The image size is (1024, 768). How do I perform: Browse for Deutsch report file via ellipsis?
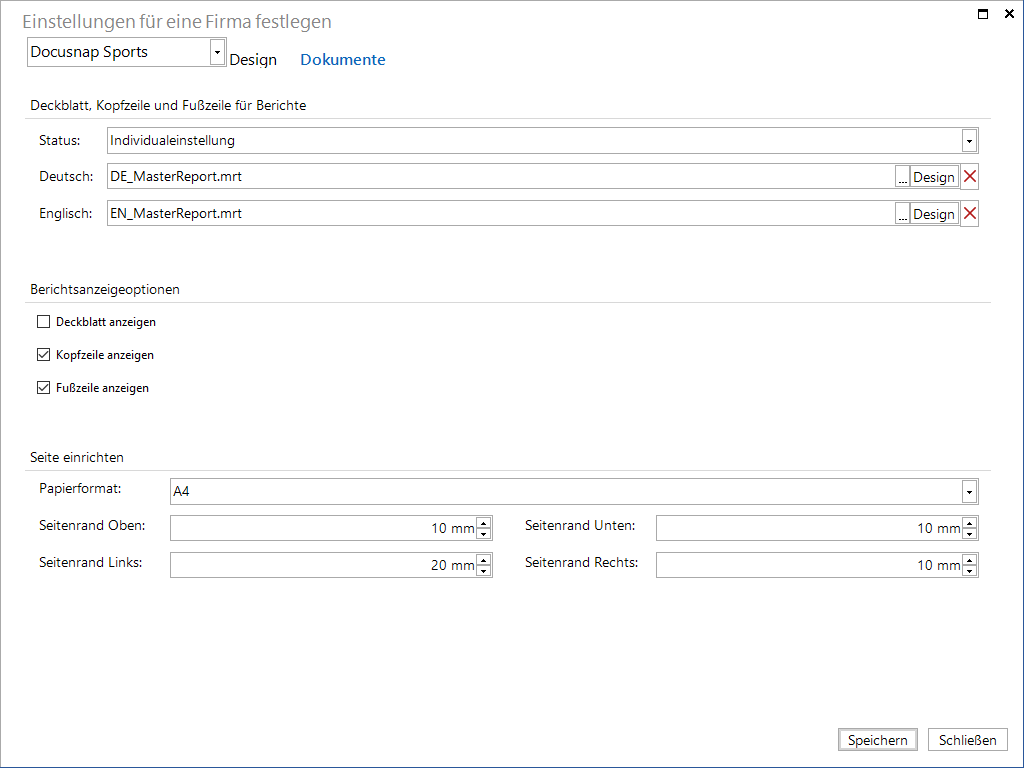point(903,177)
